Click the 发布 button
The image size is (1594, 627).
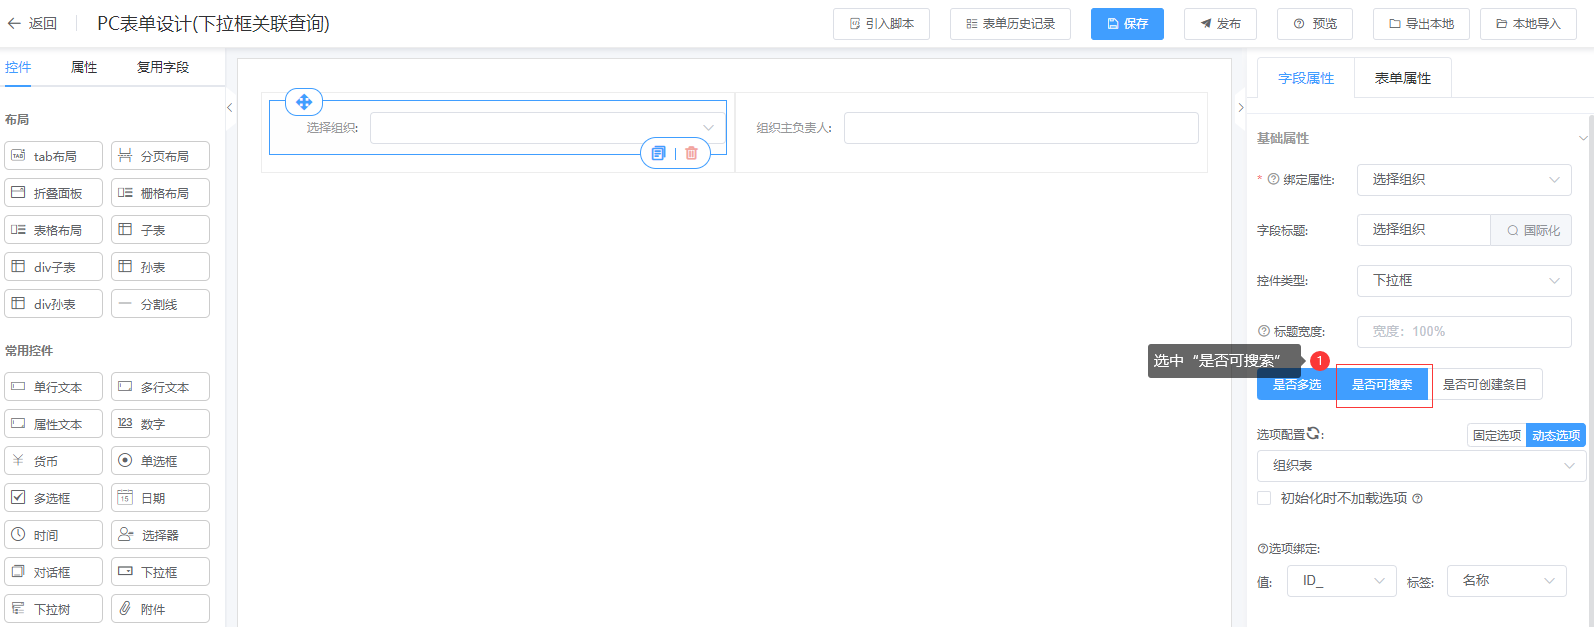pos(1220,23)
